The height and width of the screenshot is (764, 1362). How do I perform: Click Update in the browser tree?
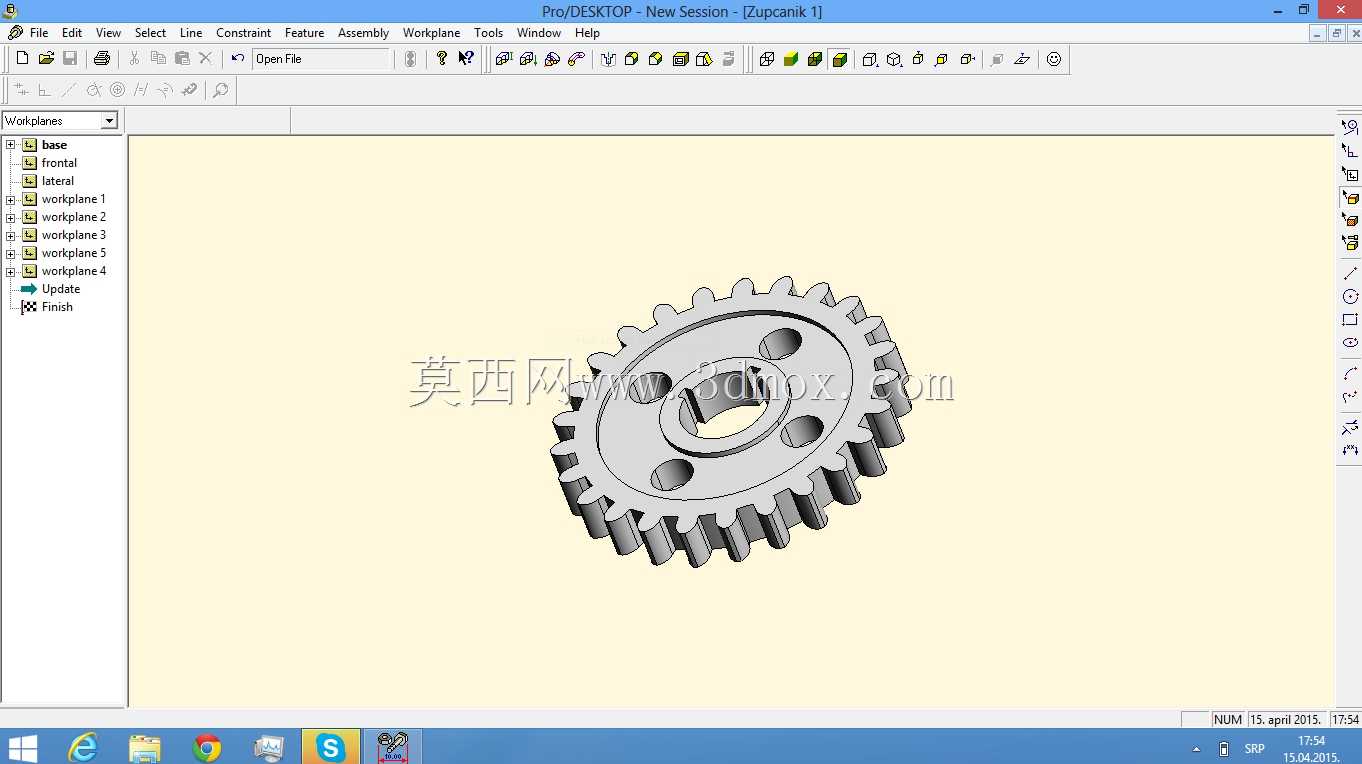coord(61,289)
